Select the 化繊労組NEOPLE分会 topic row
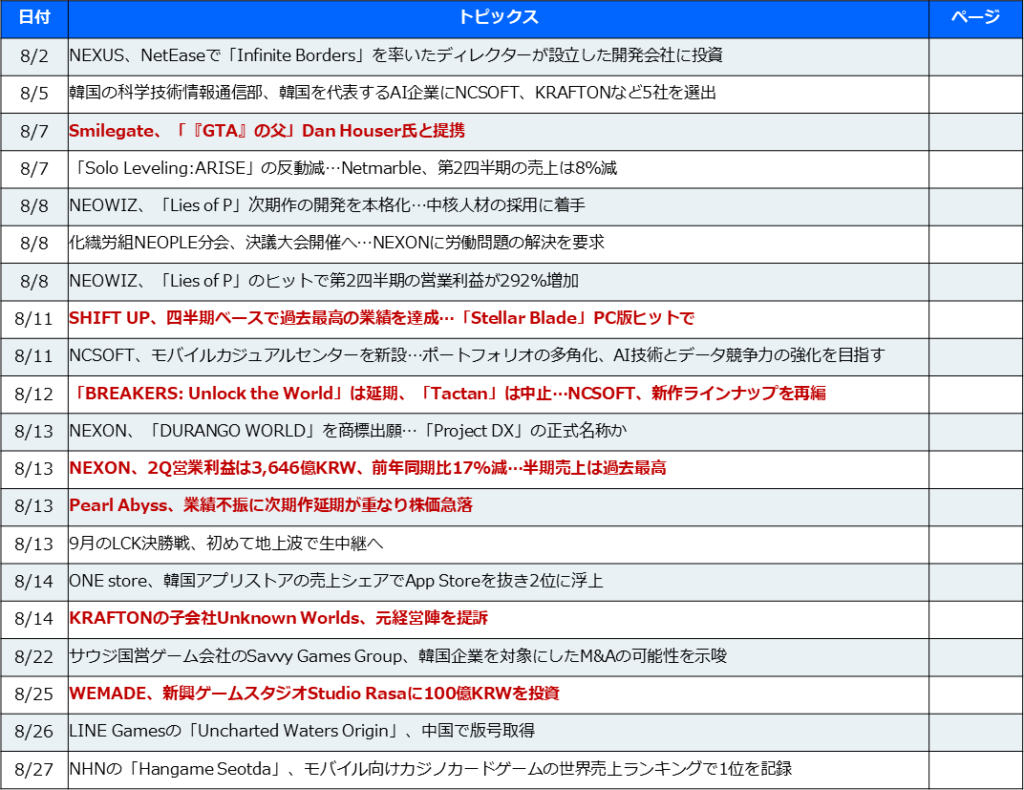 click(337, 243)
